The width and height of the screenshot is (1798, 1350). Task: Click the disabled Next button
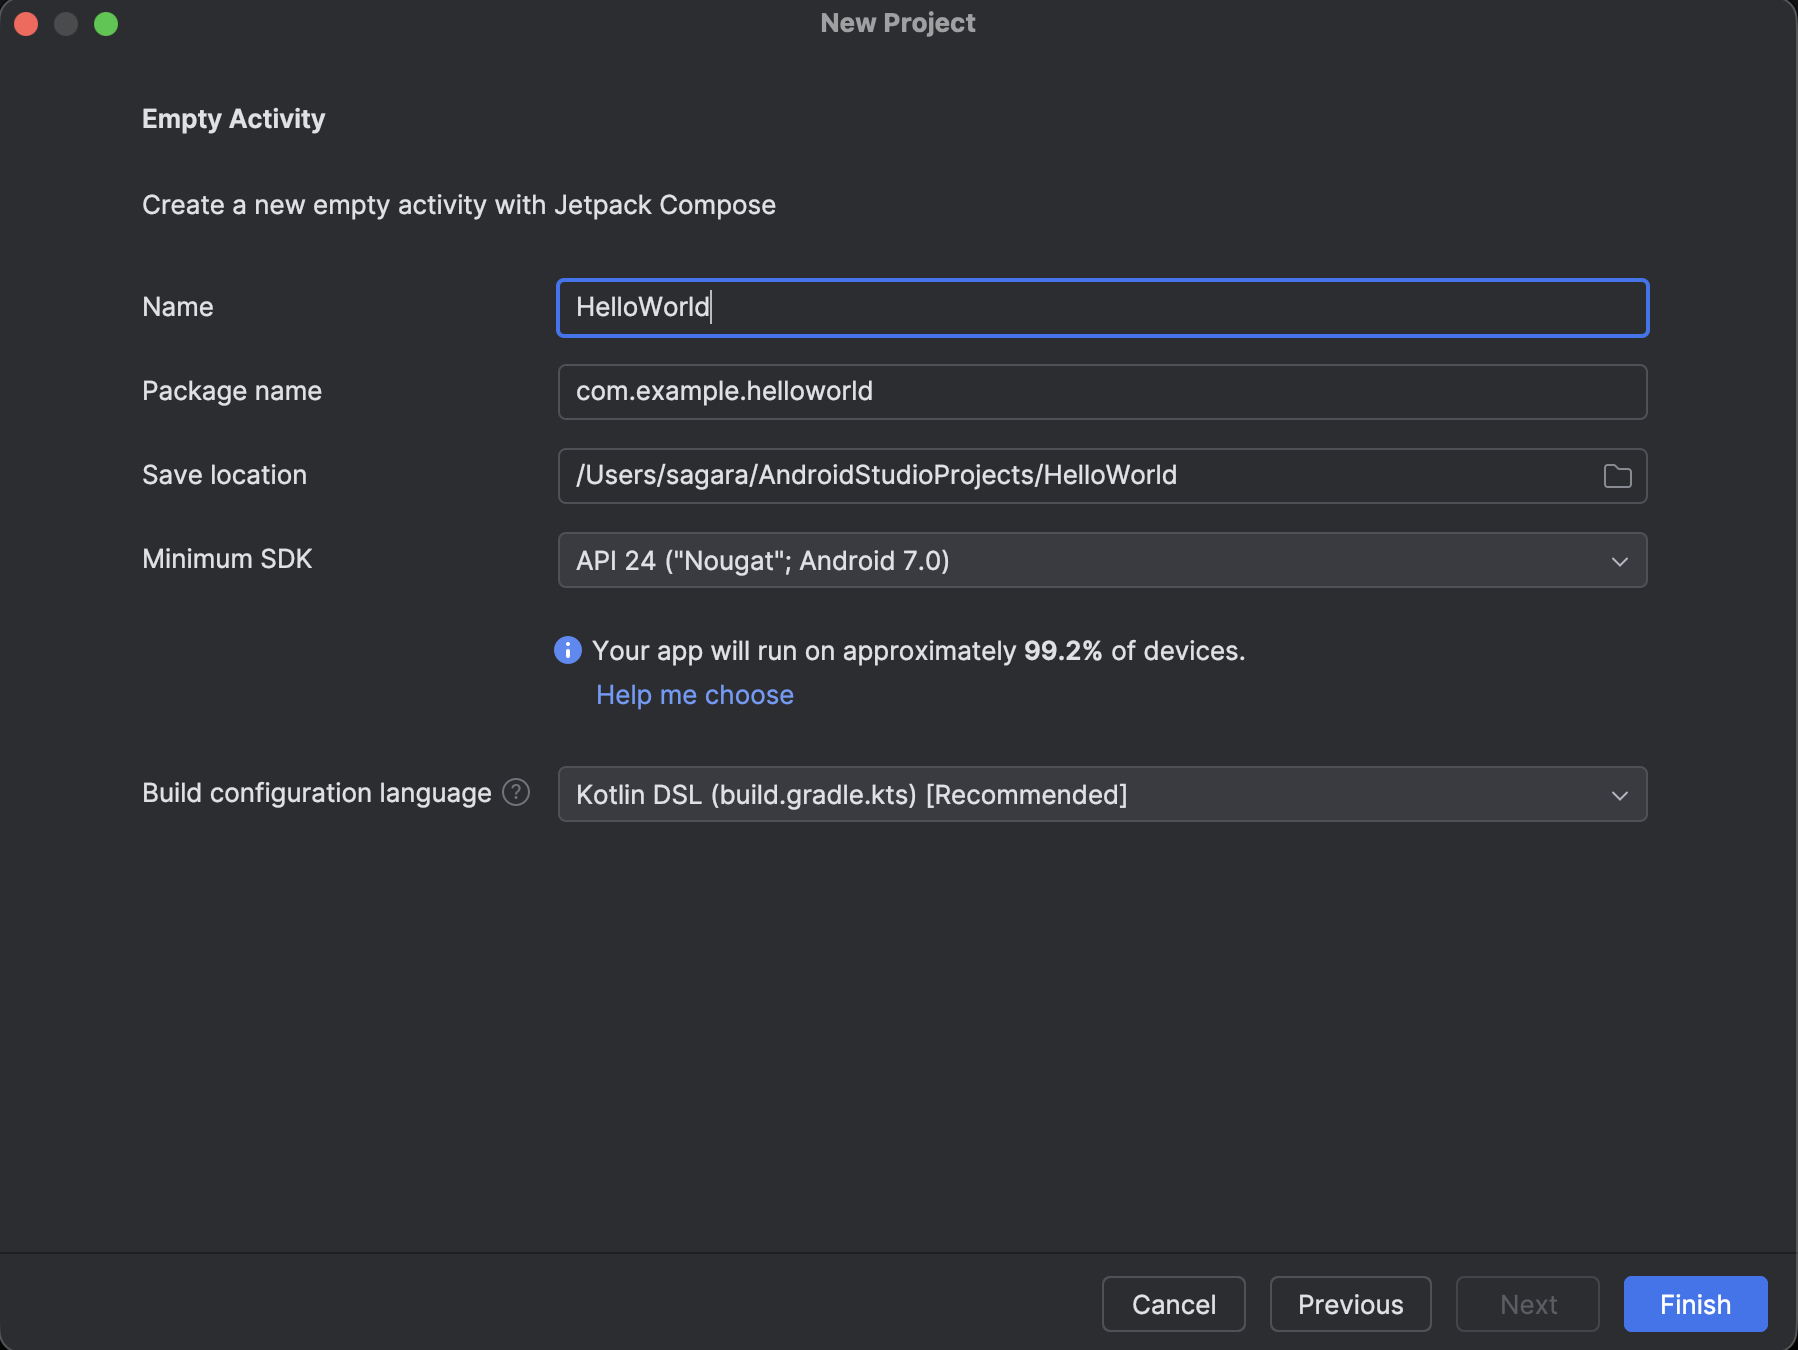1528,1304
